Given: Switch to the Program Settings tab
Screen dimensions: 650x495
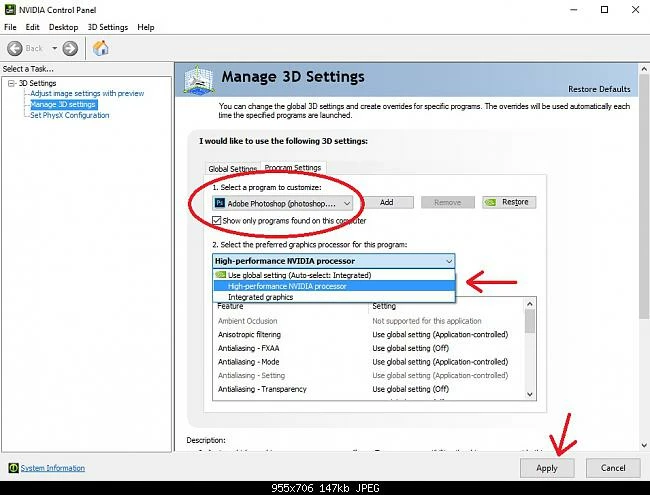Looking at the screenshot, I should [x=293, y=167].
